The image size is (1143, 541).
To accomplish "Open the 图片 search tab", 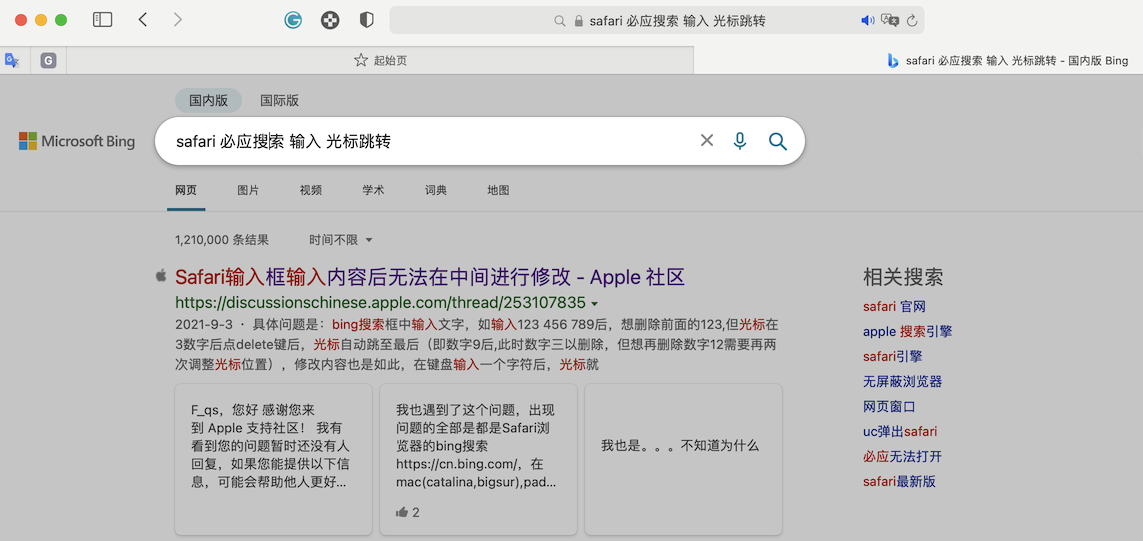I will tap(248, 190).
